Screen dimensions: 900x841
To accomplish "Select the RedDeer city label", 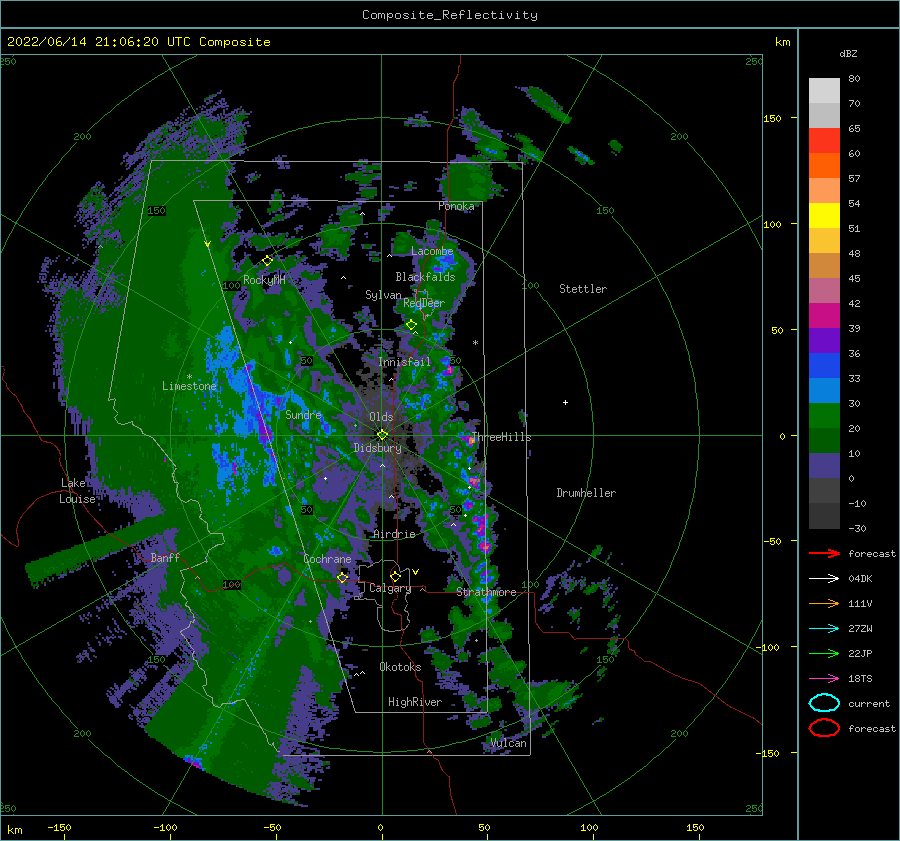I will (424, 303).
